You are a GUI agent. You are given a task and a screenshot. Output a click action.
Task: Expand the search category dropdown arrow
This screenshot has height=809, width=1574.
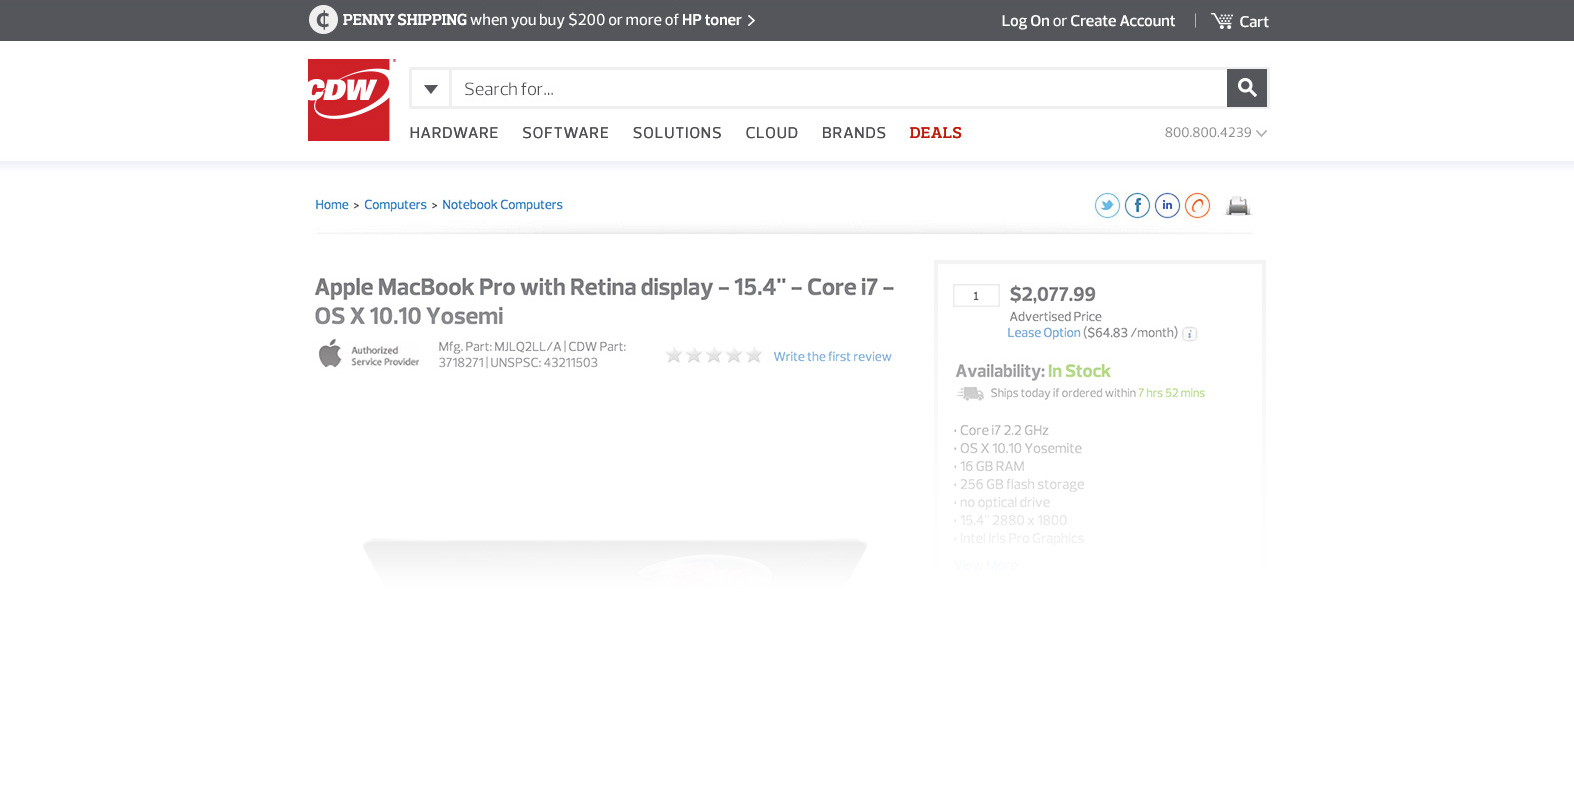[x=431, y=89]
